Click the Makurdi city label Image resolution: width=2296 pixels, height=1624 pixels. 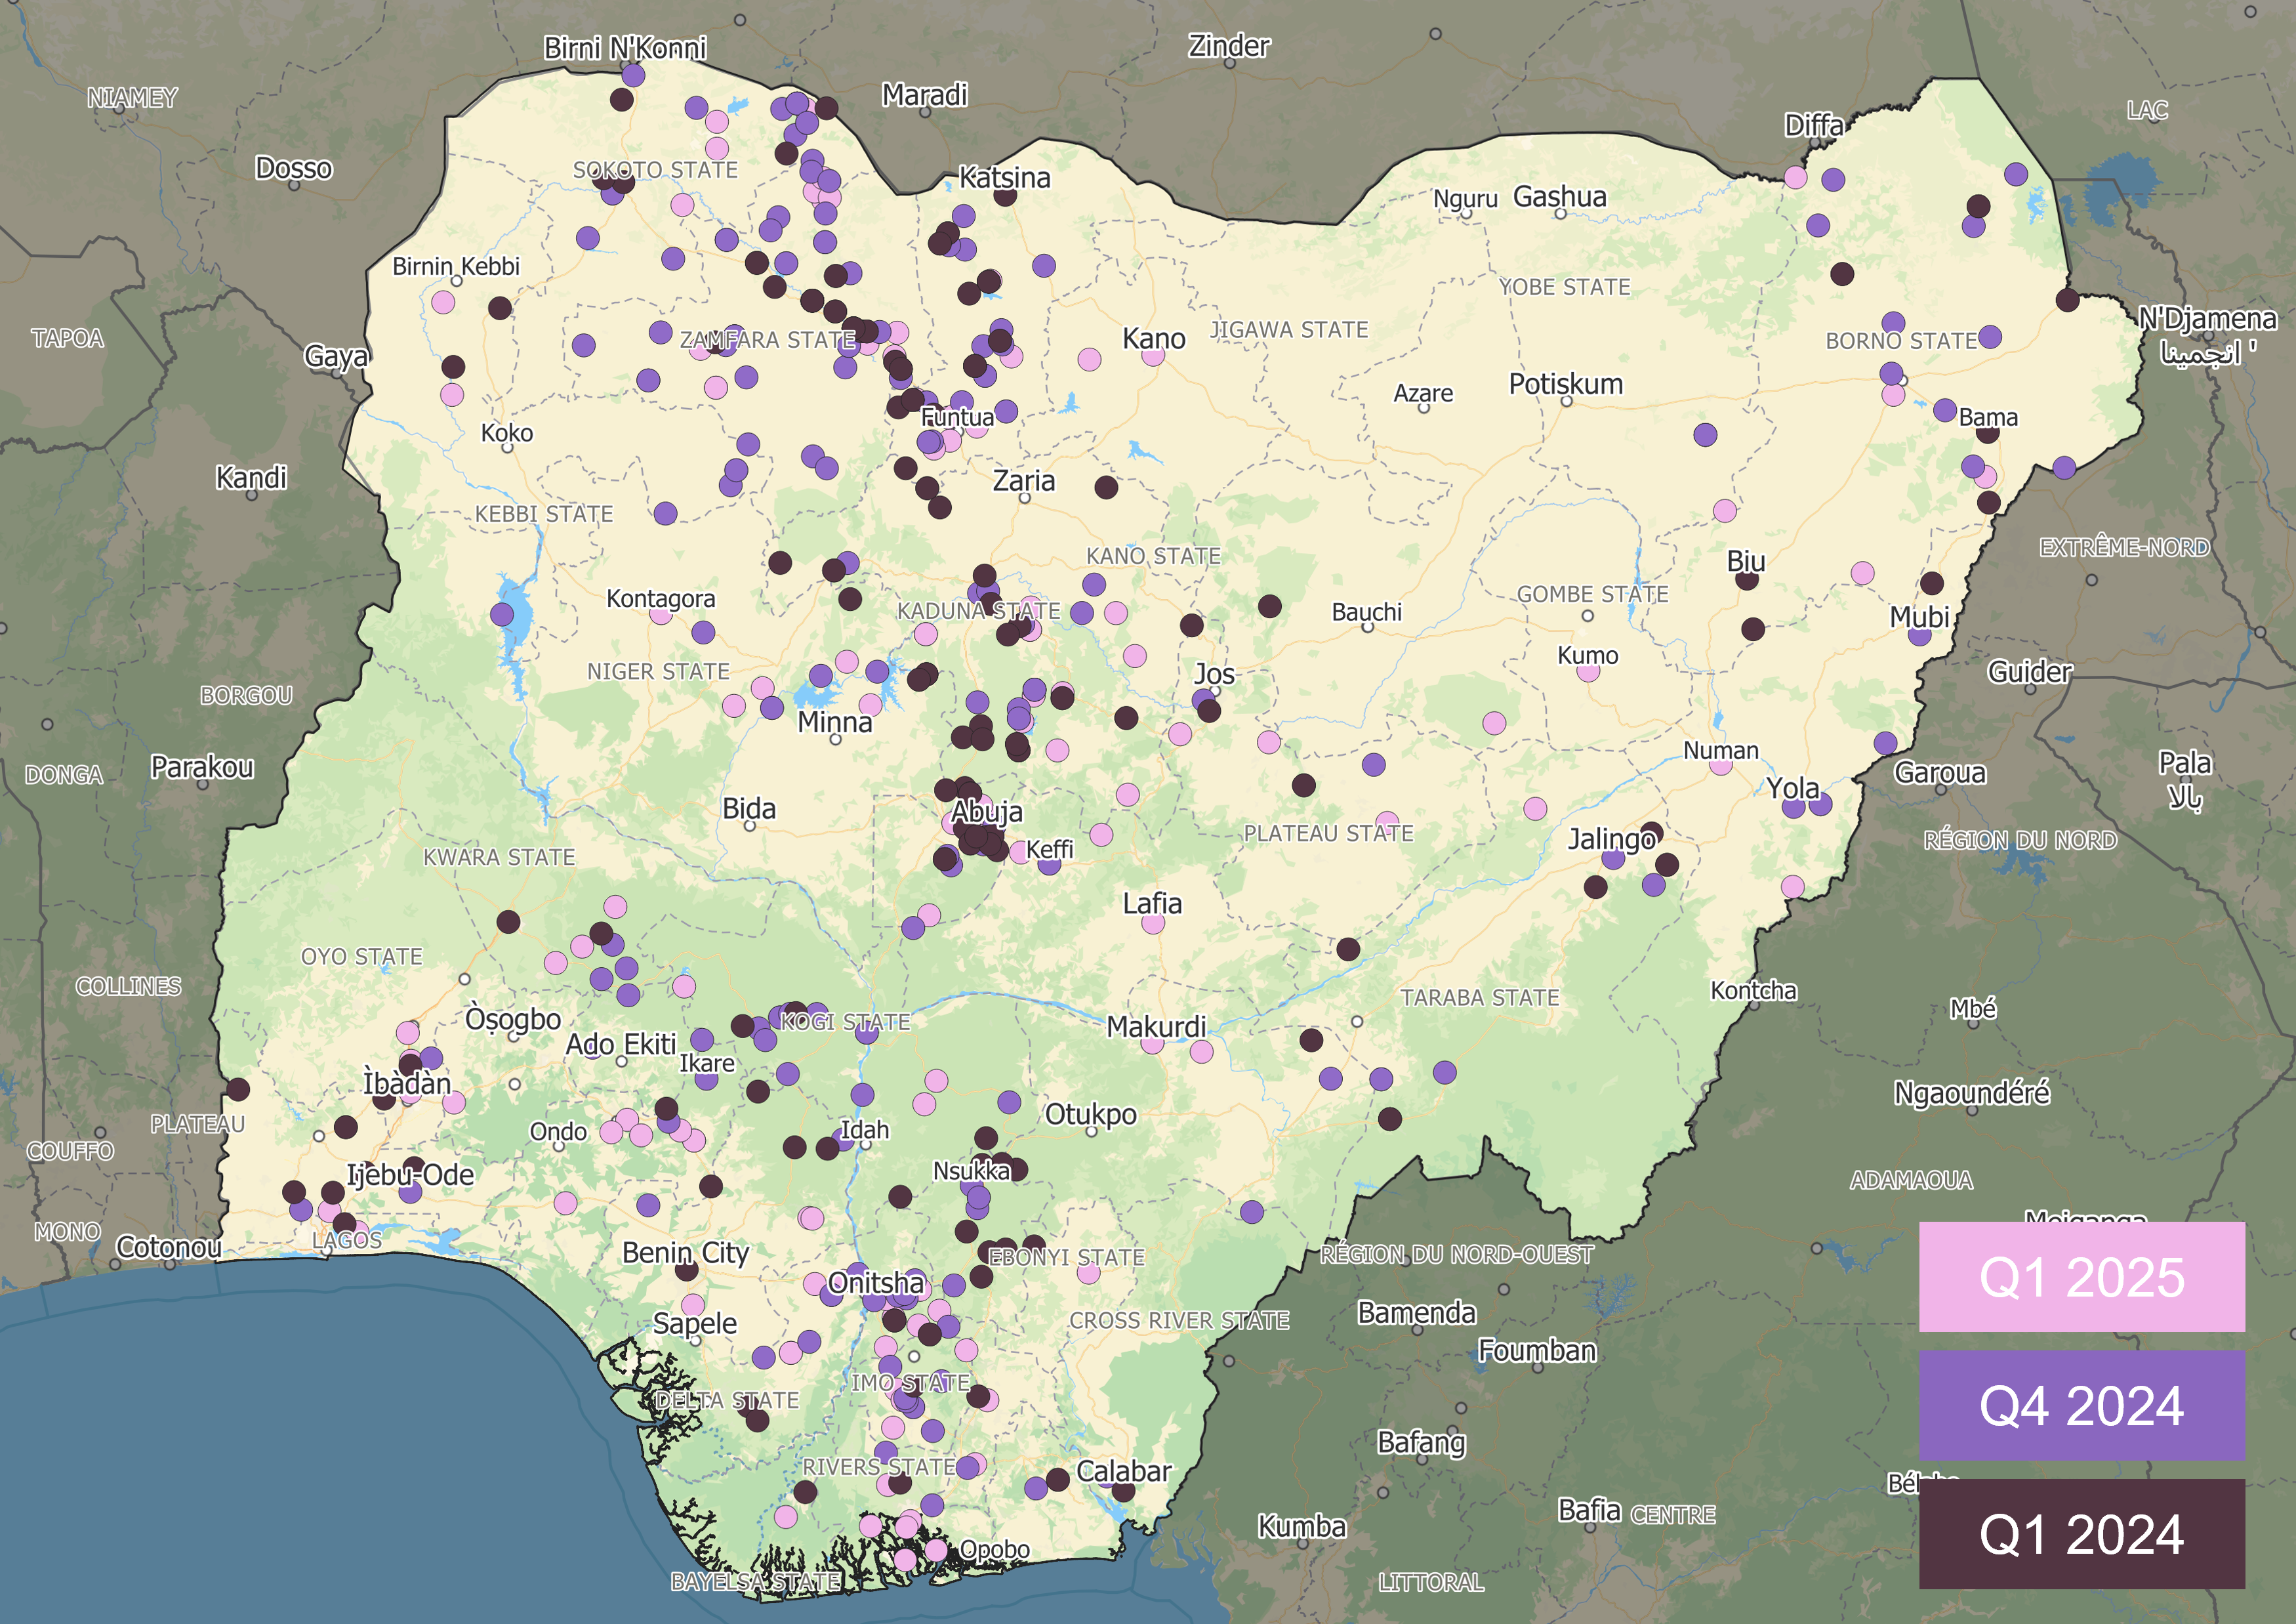pyautogui.click(x=1156, y=1027)
